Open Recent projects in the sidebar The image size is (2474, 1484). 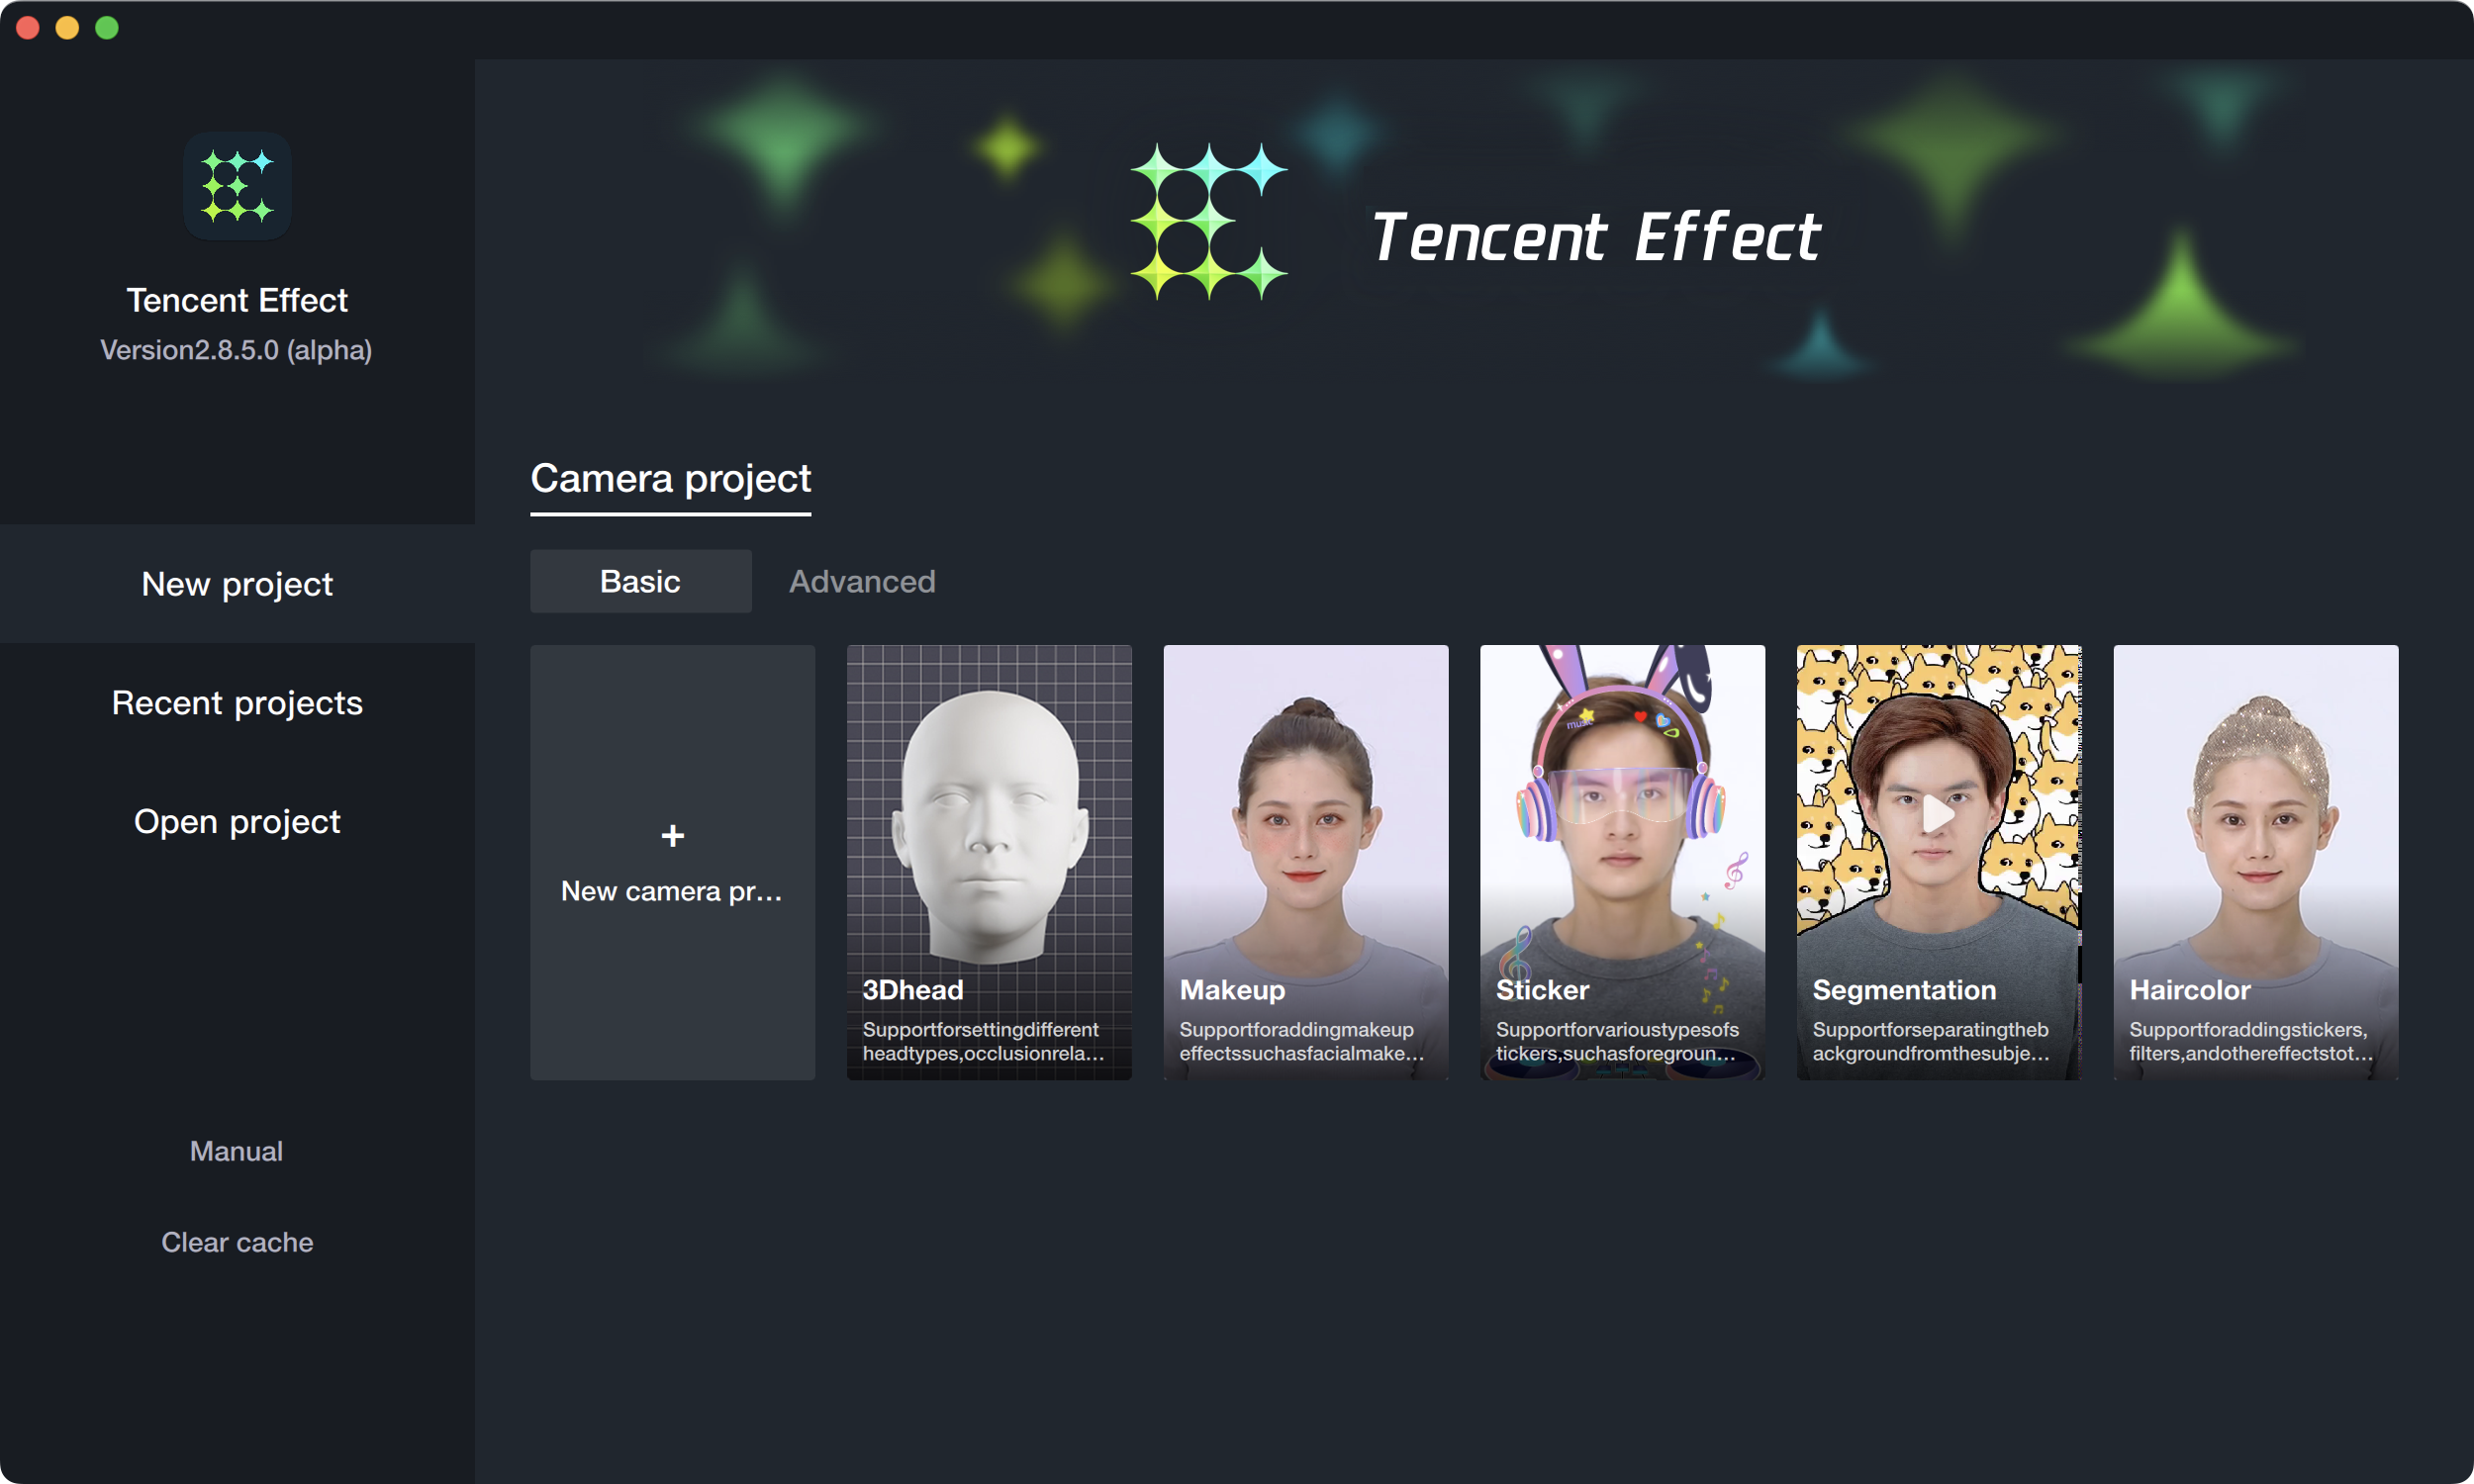tap(237, 702)
